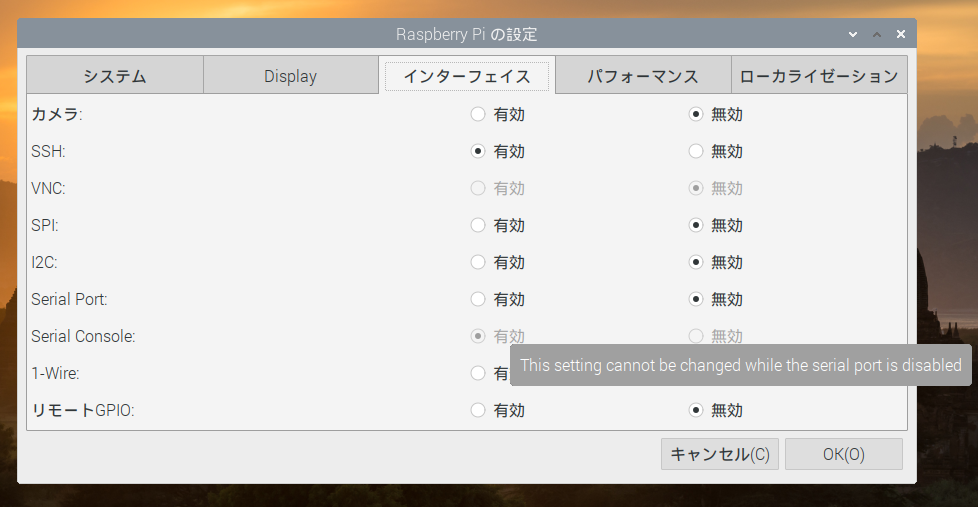Image resolution: width=978 pixels, height=507 pixels.
Task: Select the インターフェイス tab
Action: coord(467,76)
